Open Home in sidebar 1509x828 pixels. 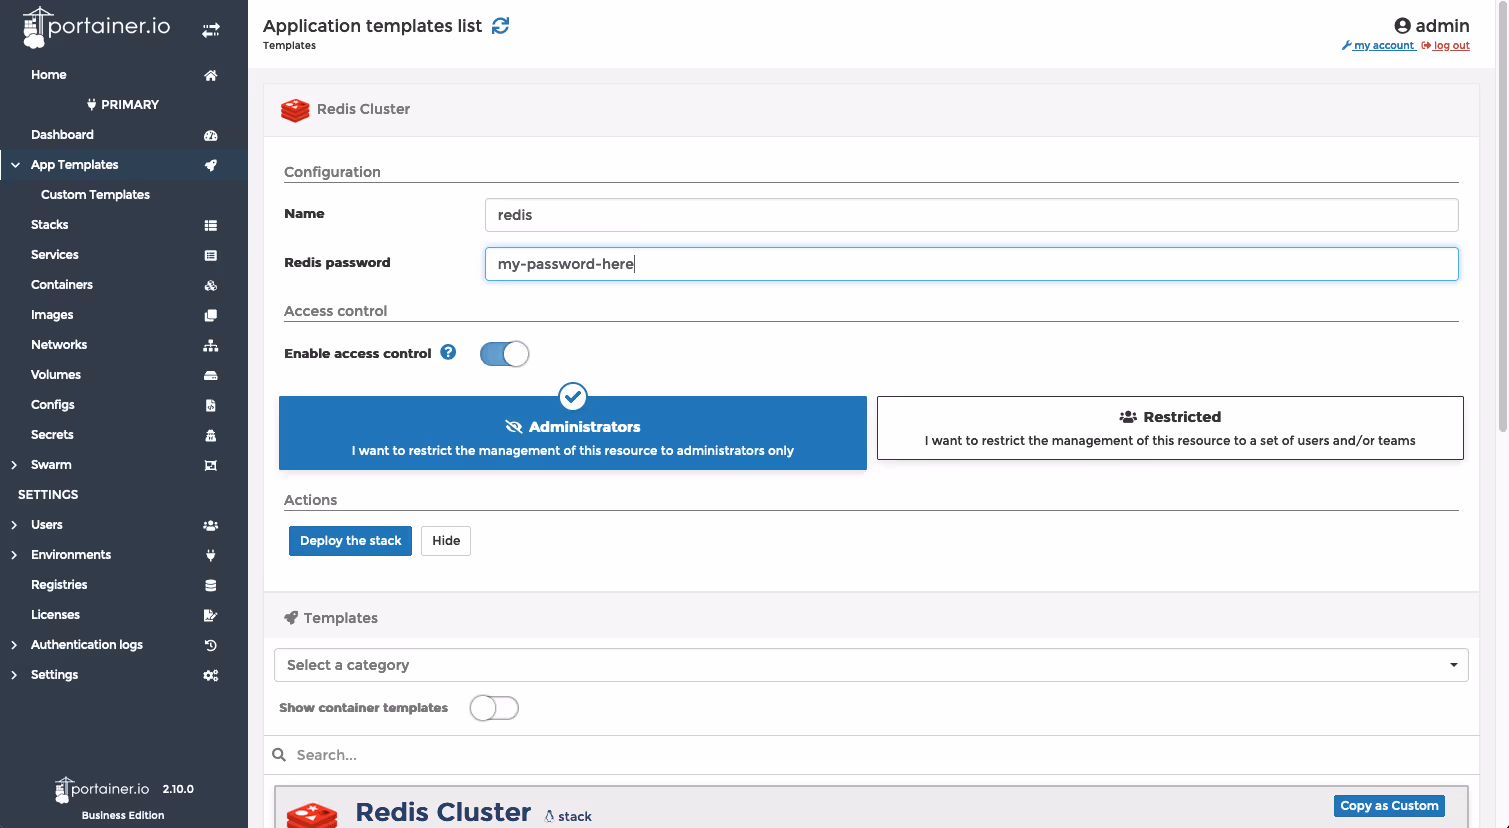click(x=49, y=75)
